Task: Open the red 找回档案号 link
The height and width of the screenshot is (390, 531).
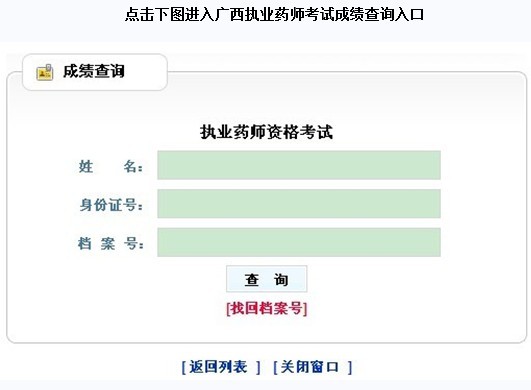Action: (x=267, y=308)
